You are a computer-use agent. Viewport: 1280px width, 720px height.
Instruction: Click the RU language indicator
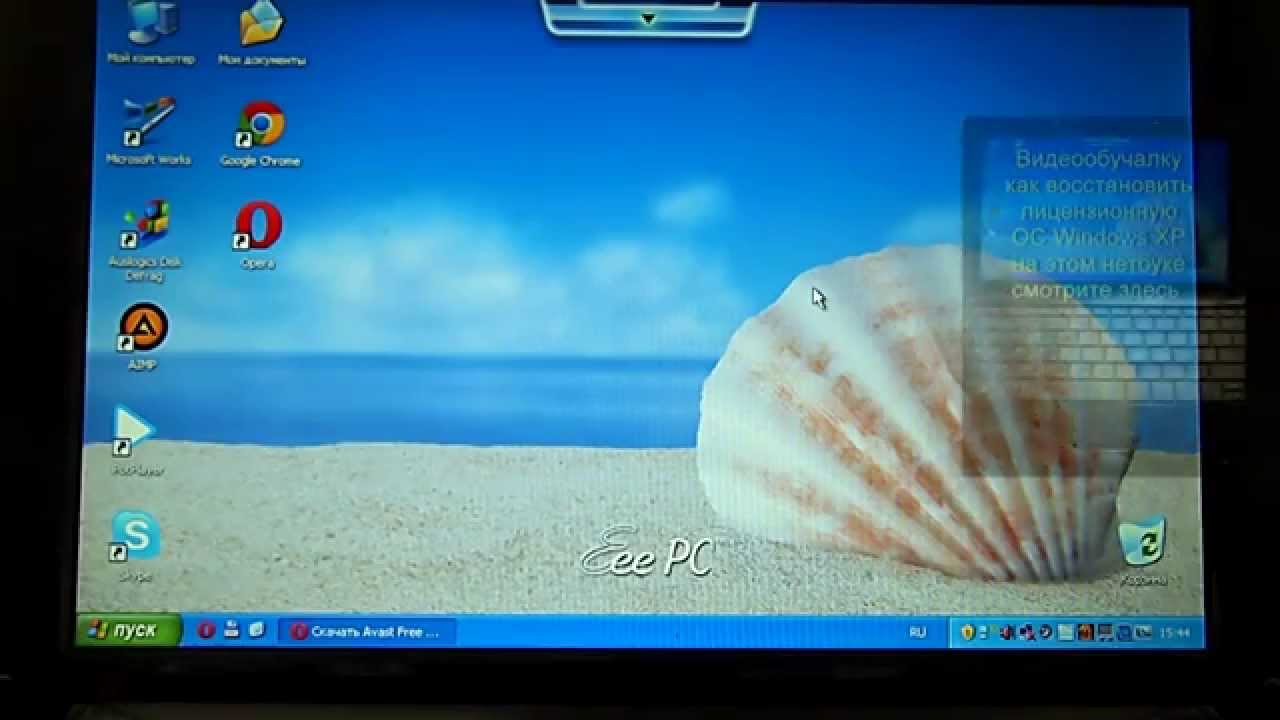click(x=917, y=631)
